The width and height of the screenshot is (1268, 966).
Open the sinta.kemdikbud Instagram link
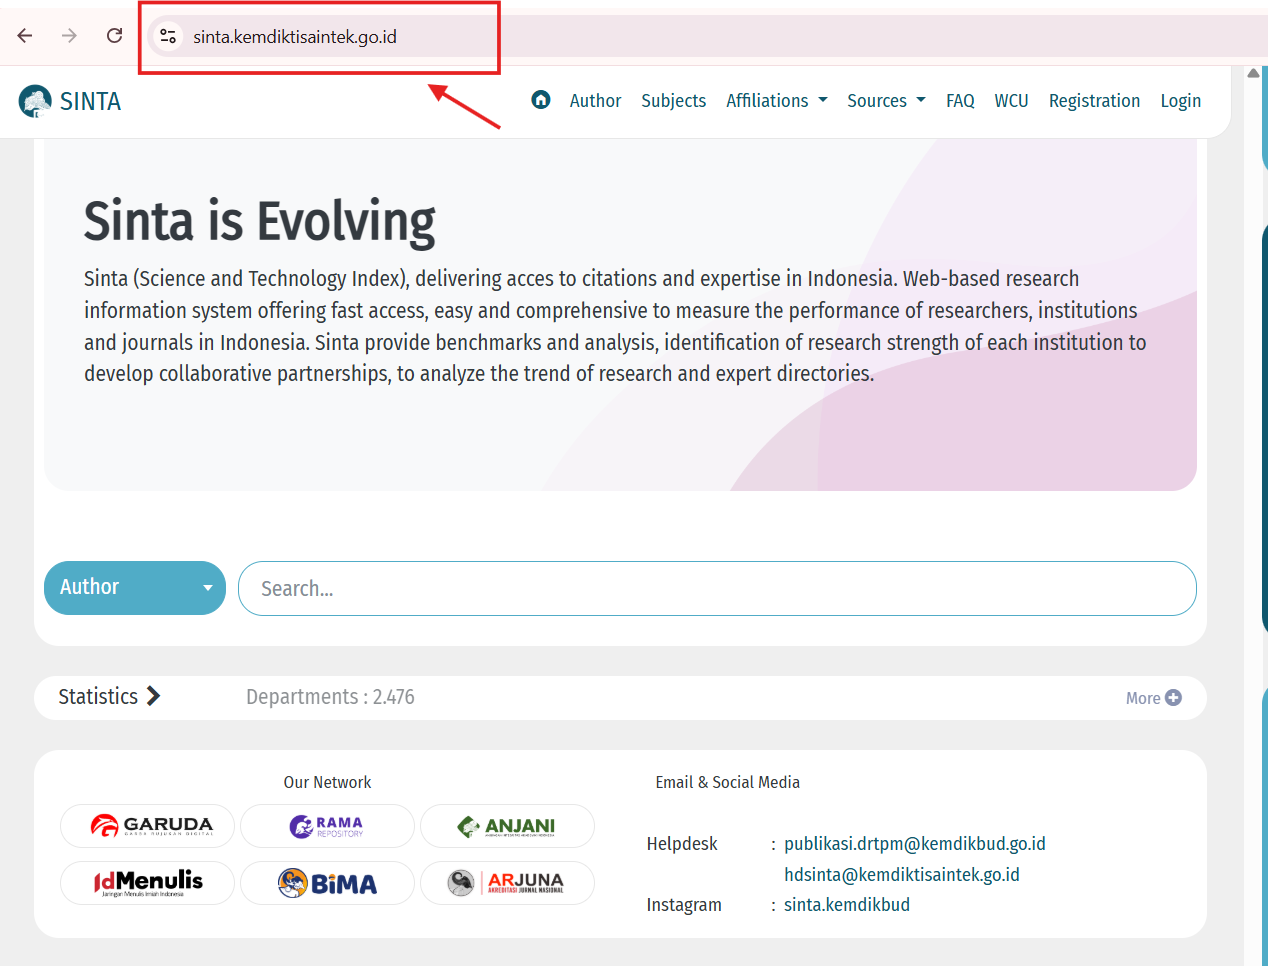click(x=847, y=904)
